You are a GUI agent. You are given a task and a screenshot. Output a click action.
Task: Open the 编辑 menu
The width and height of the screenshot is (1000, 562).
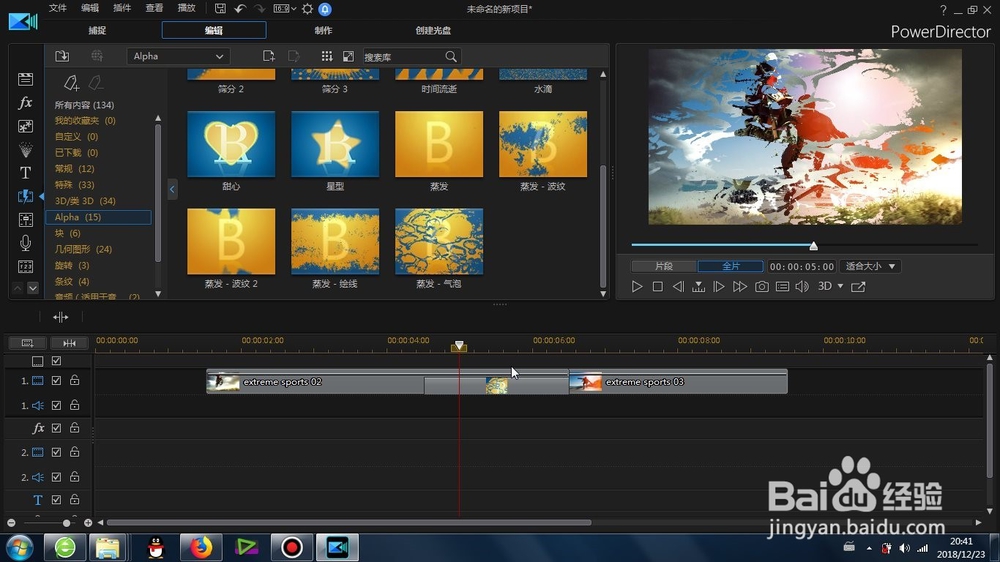(x=90, y=8)
